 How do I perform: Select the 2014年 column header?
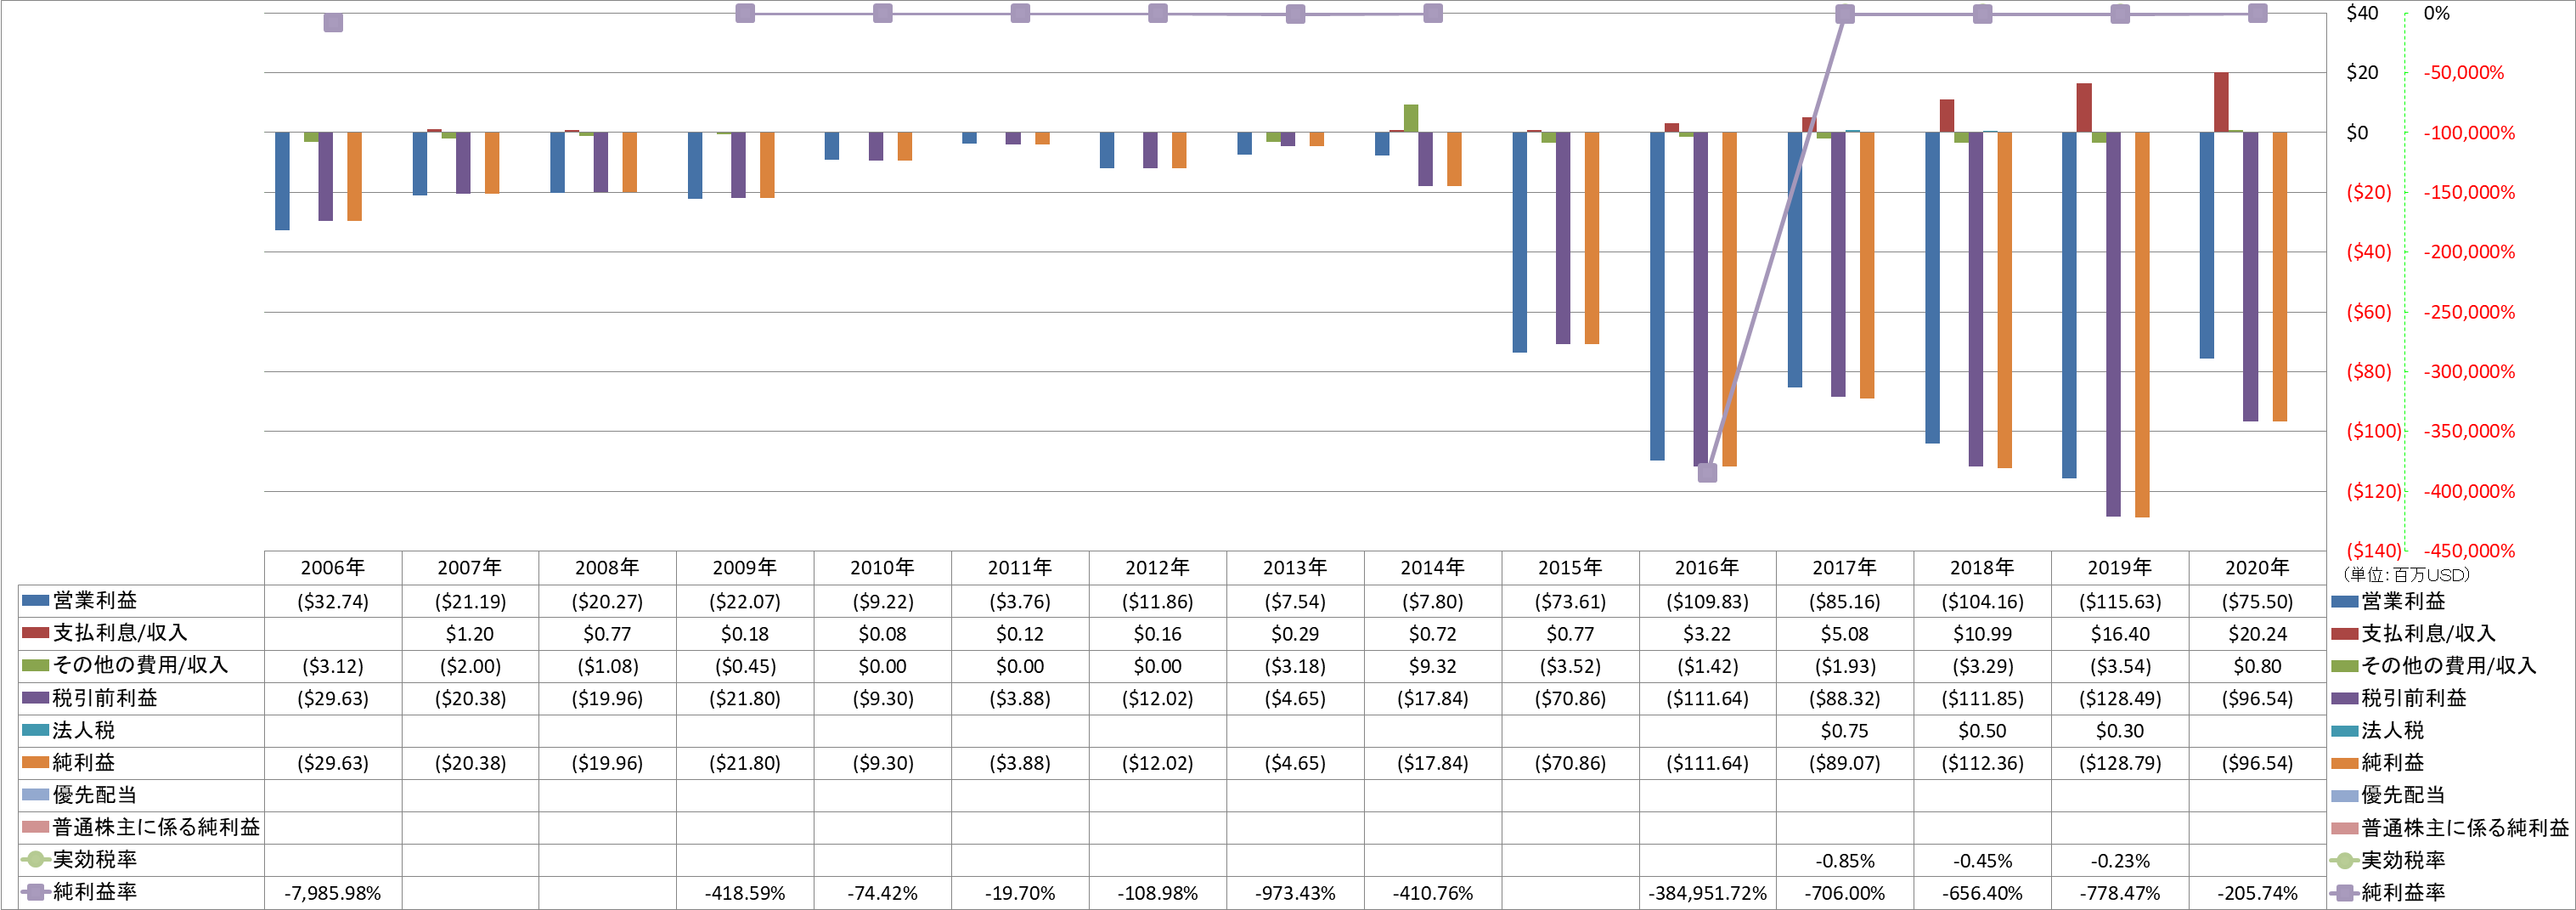1433,568
